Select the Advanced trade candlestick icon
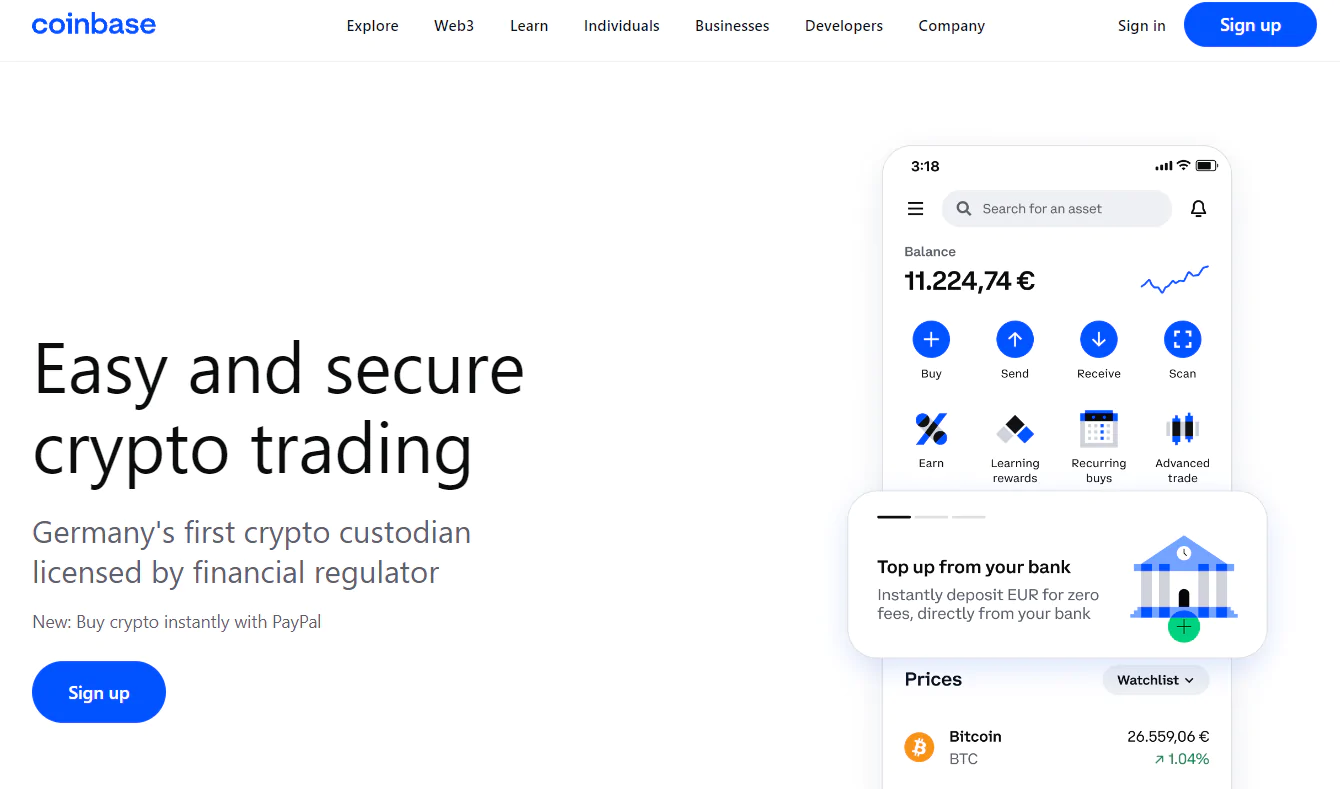 [x=1183, y=429]
